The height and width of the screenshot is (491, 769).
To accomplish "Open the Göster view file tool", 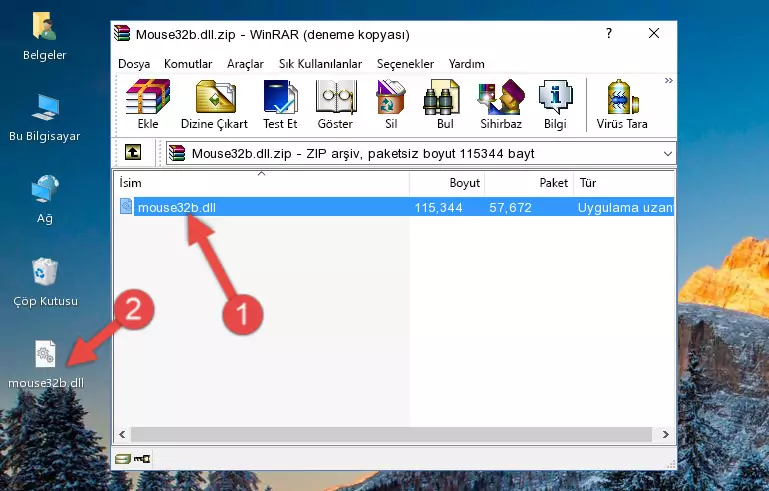I will click(x=335, y=104).
